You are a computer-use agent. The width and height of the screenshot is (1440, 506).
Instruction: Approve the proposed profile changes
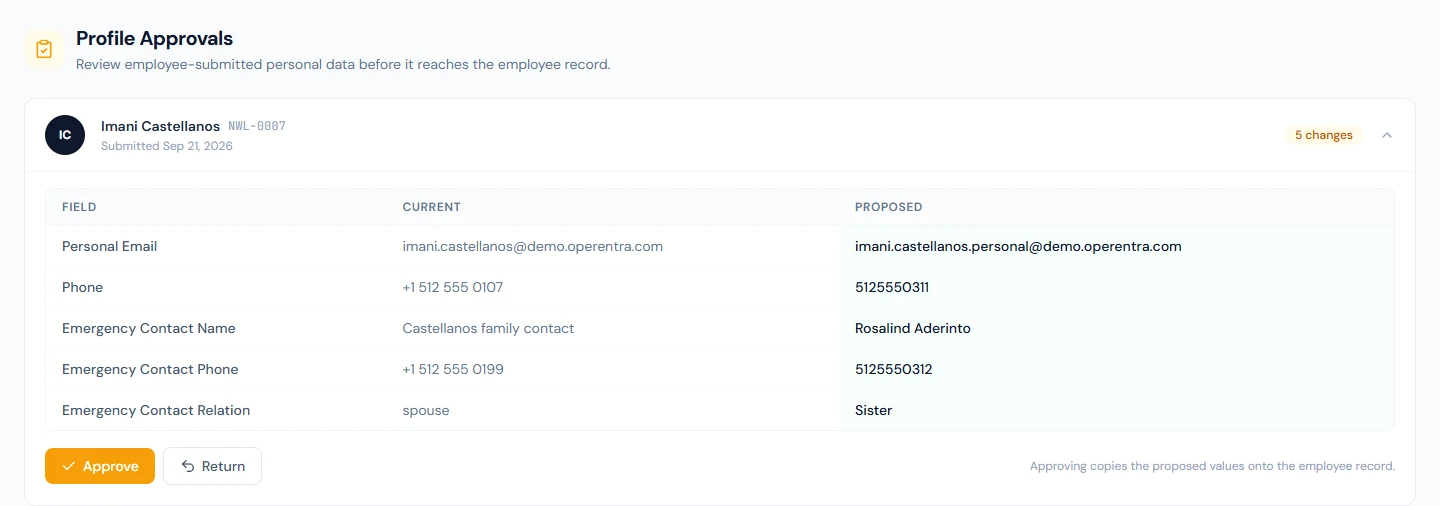[100, 466]
